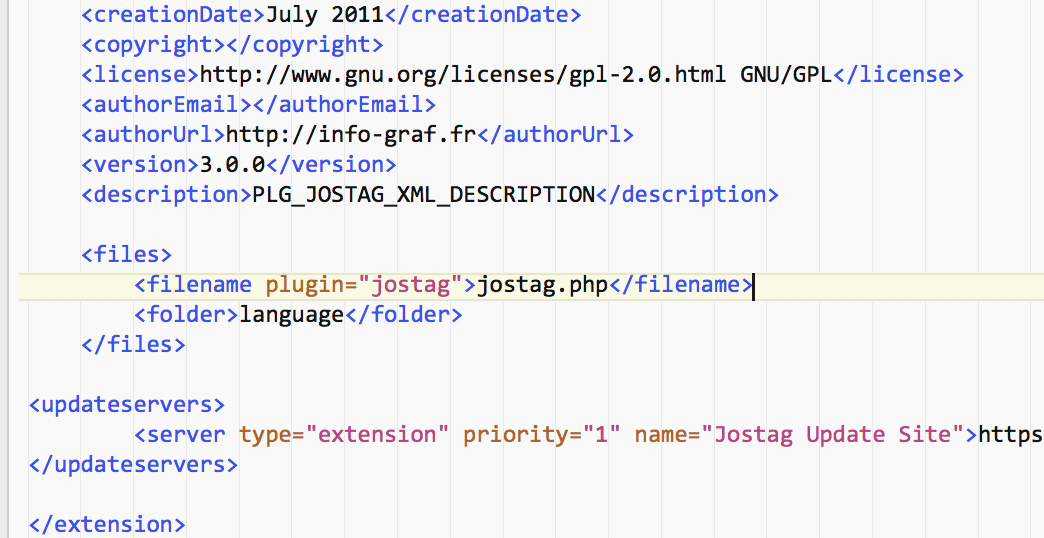Click the opening <authorEmail> tag
This screenshot has width=1044, height=538.
click(166, 105)
